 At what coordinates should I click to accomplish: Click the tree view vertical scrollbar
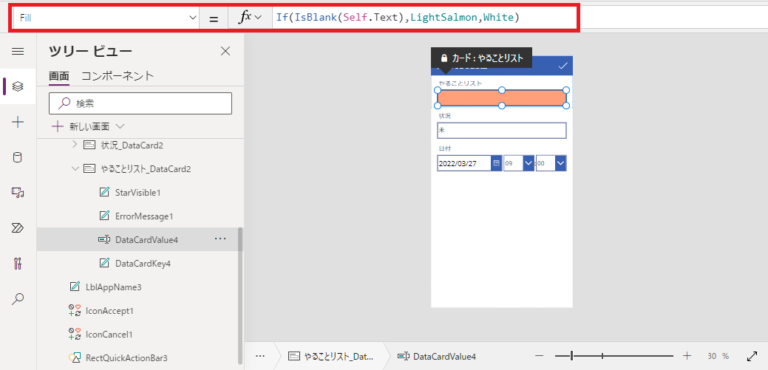pyautogui.click(x=240, y=296)
